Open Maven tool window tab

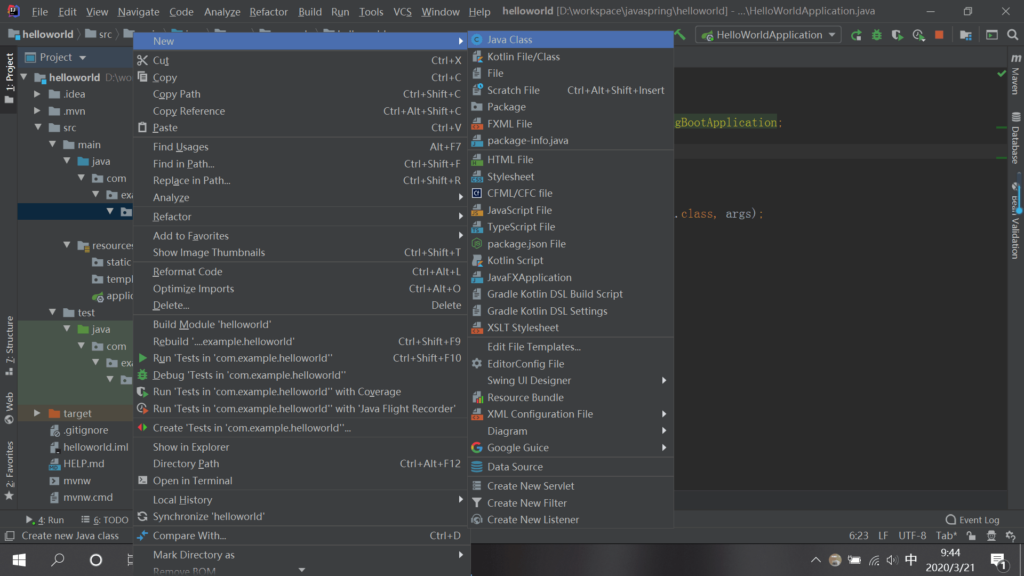[x=1015, y=74]
